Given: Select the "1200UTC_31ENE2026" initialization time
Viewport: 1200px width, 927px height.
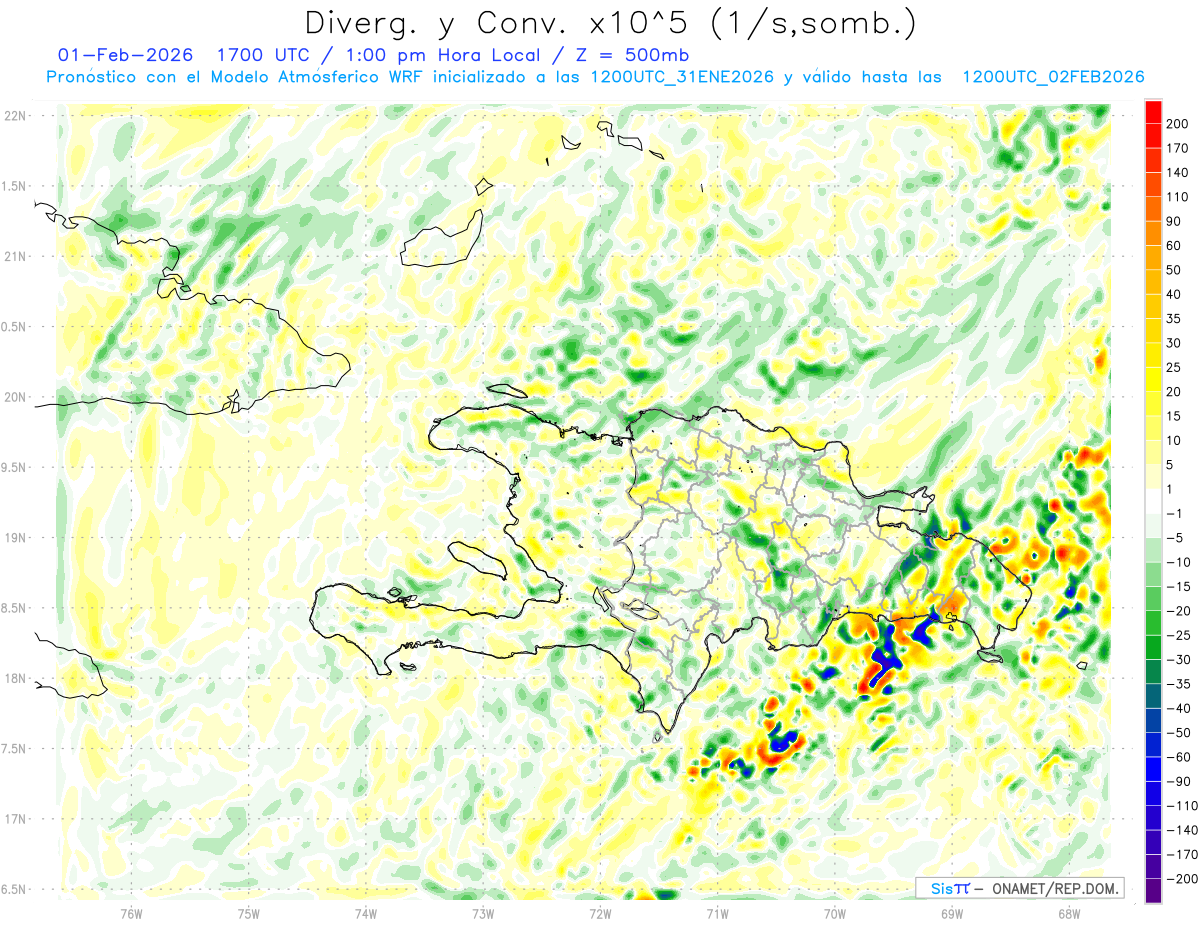Looking at the screenshot, I should [683, 77].
